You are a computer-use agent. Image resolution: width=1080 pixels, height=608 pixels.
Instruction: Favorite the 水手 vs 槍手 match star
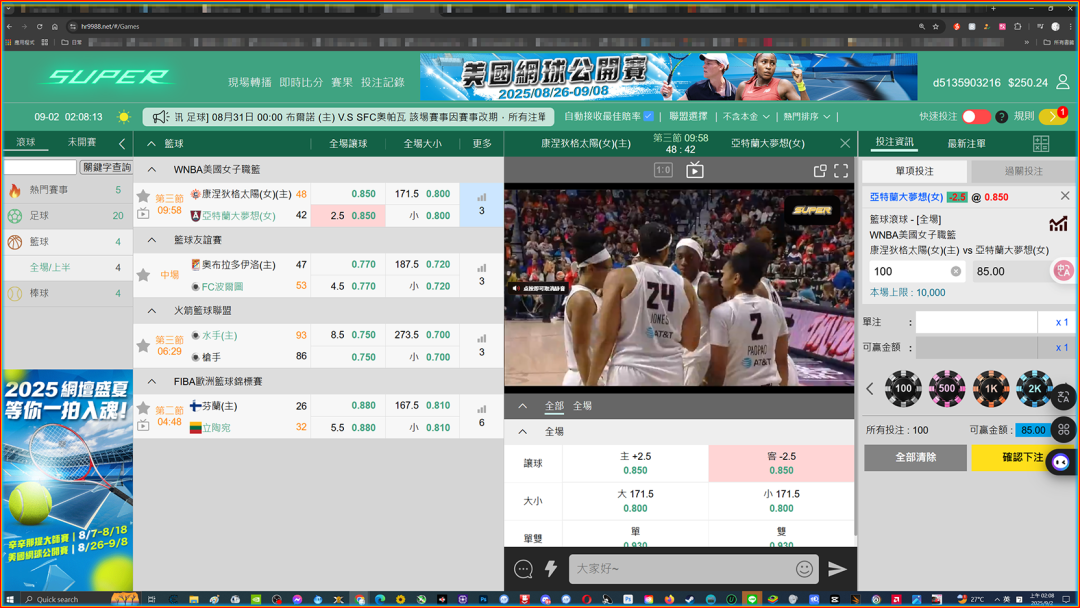[143, 346]
